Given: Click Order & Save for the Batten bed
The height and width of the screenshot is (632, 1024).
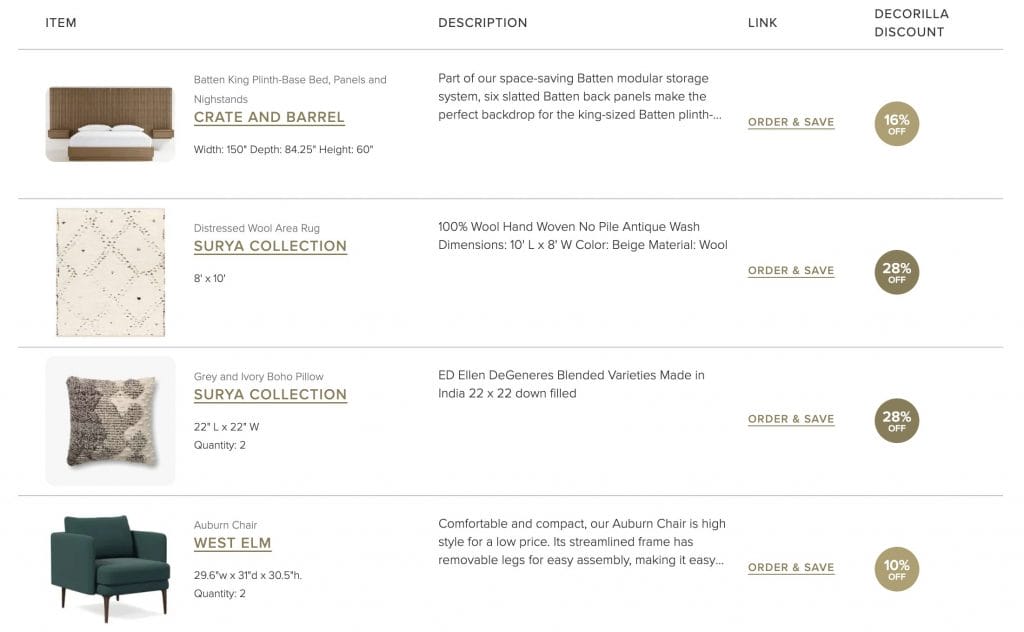Looking at the screenshot, I should 790,123.
